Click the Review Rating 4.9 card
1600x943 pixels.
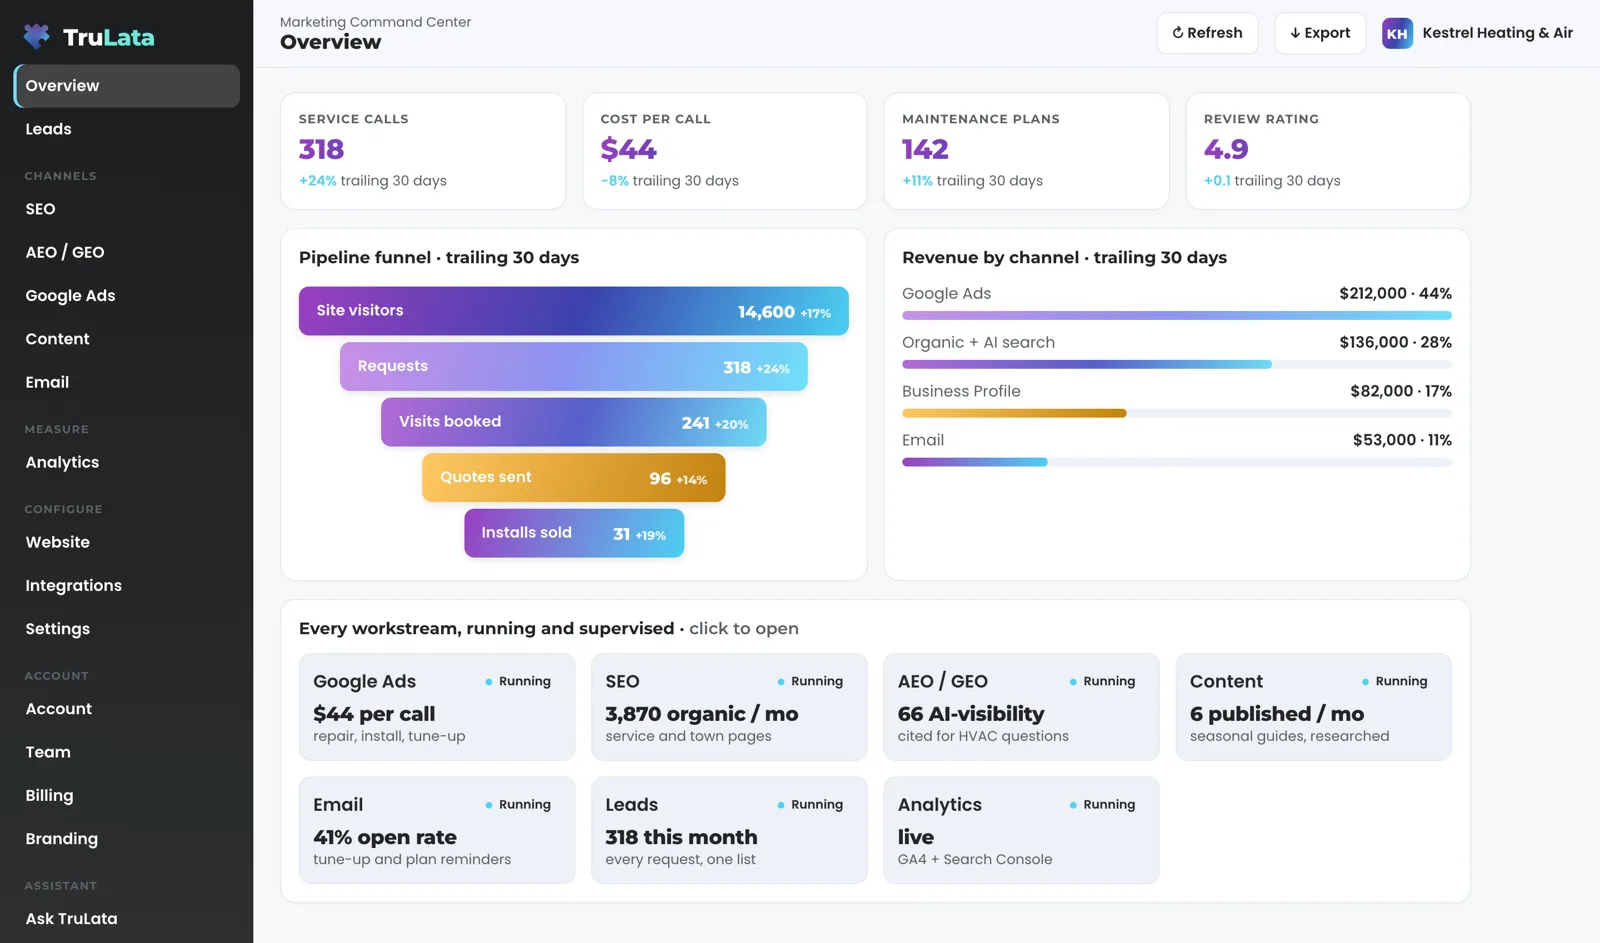1328,151
